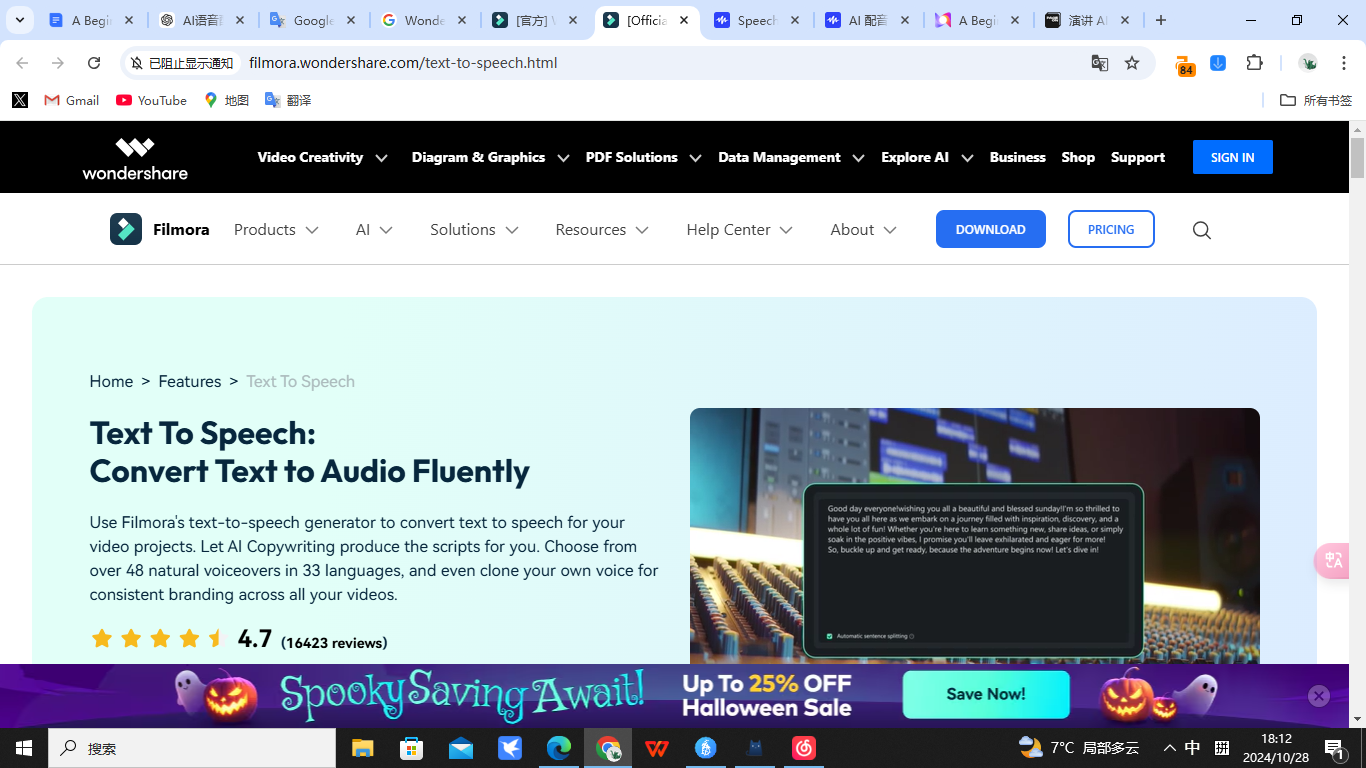1366x768 pixels.
Task: Click the blue download extension icon
Action: coord(1218,63)
